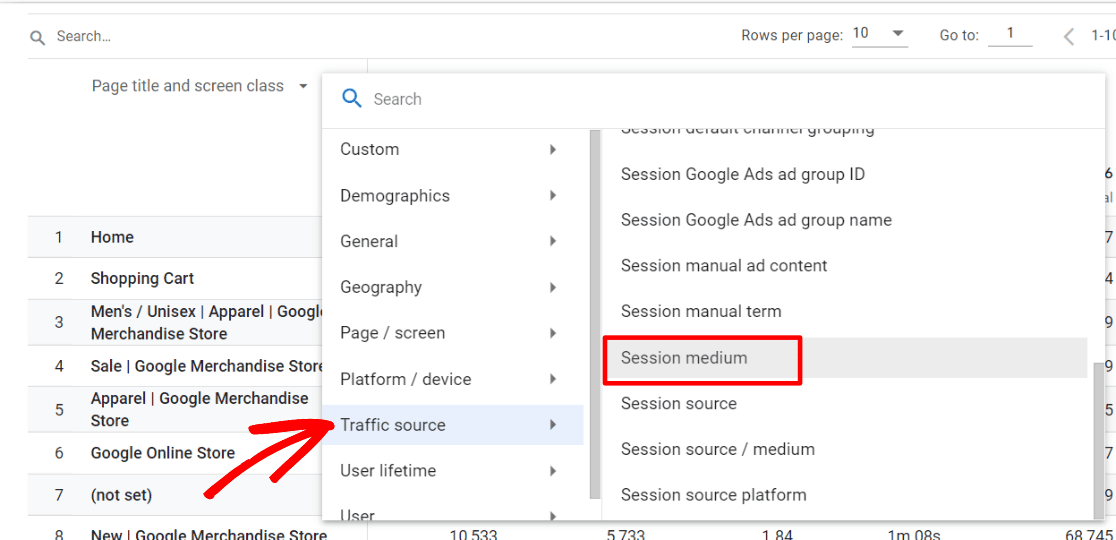The height and width of the screenshot is (540, 1116).
Task: Select Session Google Ads ad group ID
Action: [743, 175]
